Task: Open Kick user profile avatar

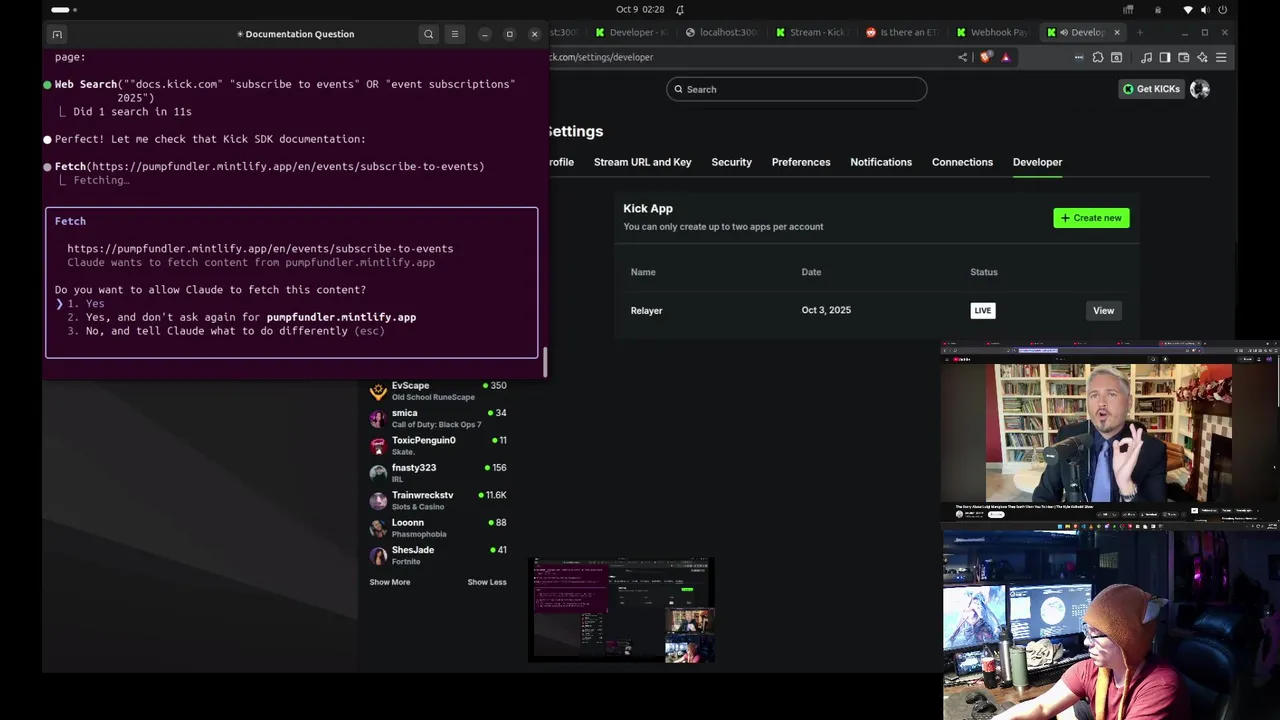Action: click(x=1199, y=89)
